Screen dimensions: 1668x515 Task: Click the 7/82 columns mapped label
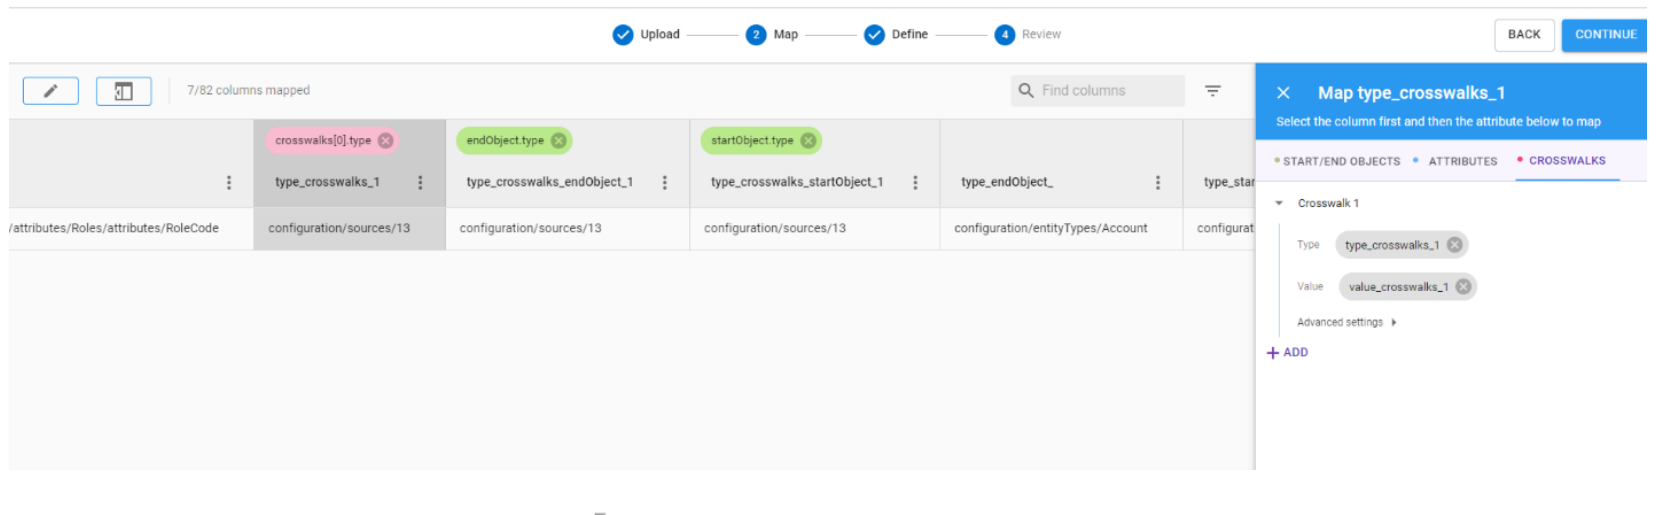[x=248, y=90]
